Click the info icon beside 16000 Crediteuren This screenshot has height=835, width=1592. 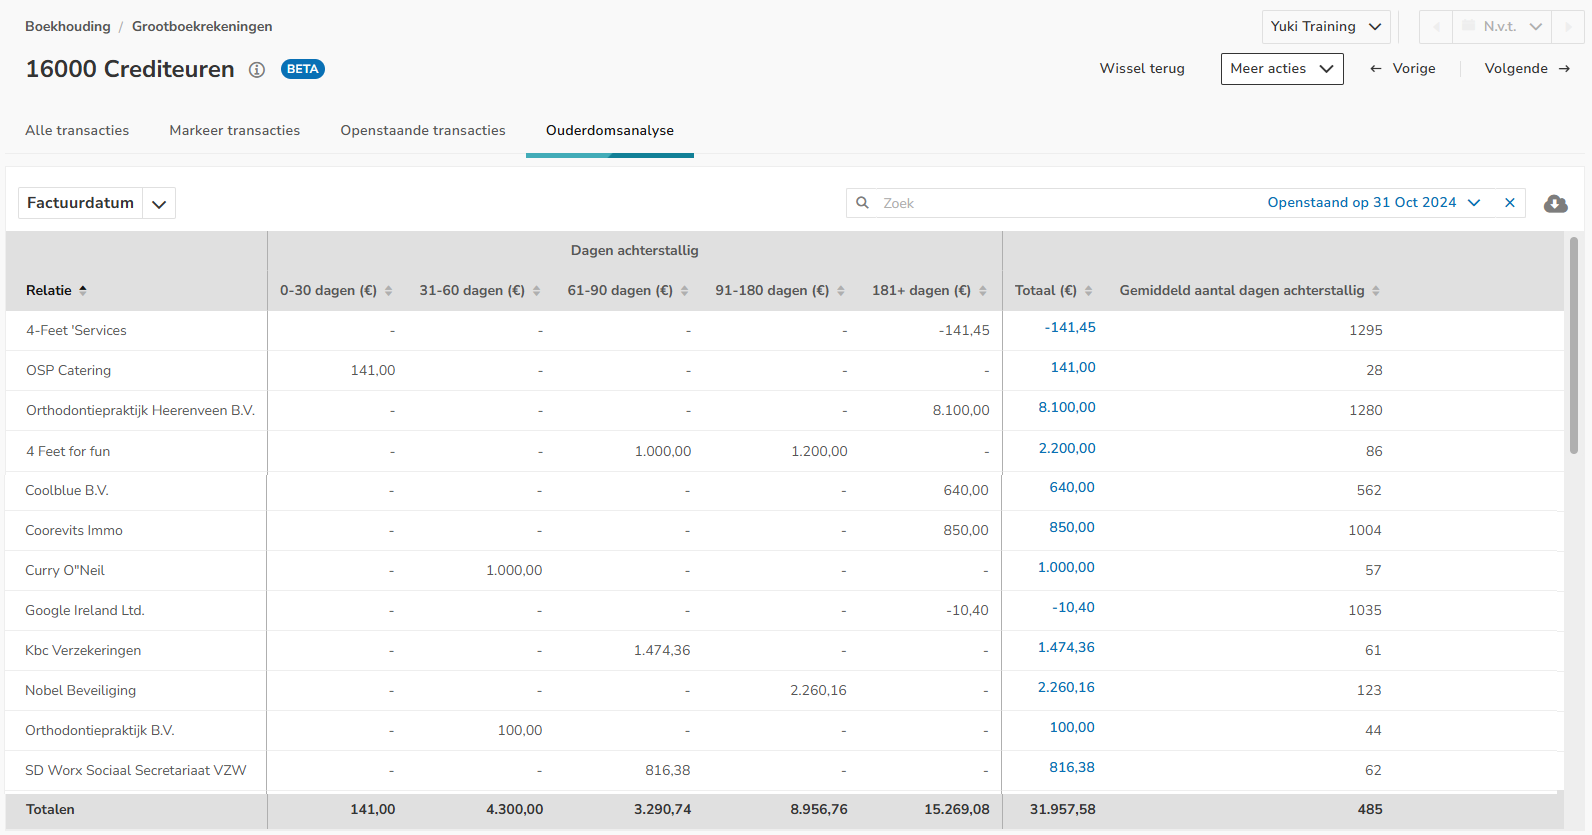pos(257,70)
